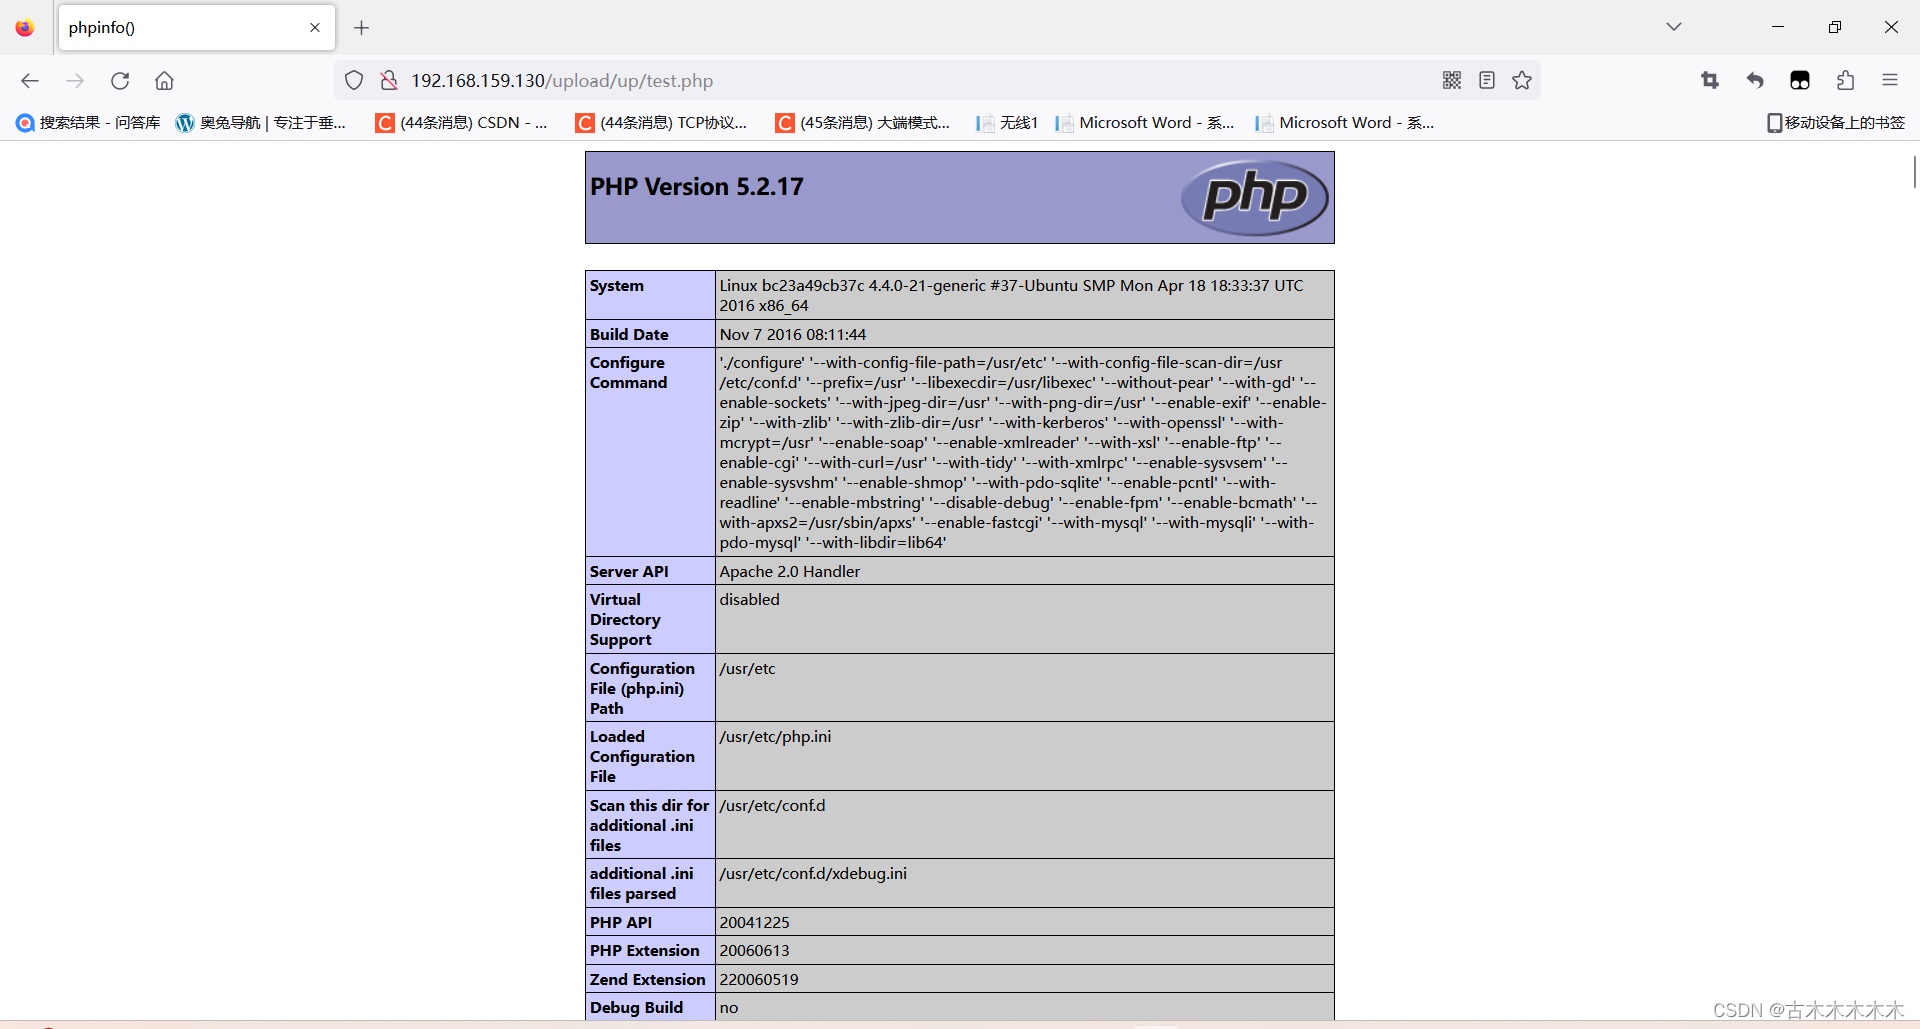1920x1029 pixels.
Task: Open the tracking protection shield
Action: click(353, 80)
